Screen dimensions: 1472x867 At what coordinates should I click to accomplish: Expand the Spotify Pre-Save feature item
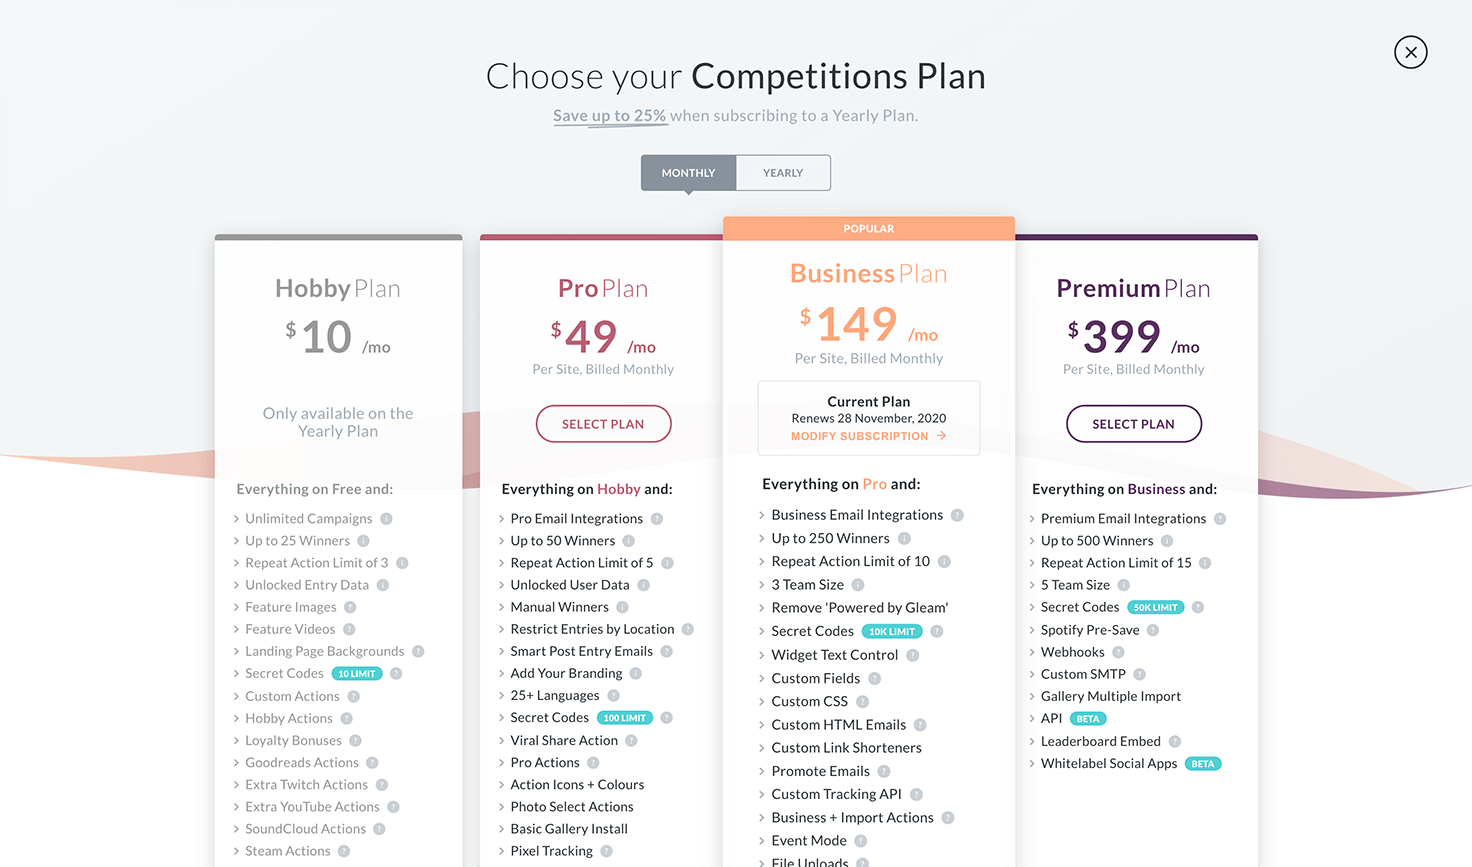click(x=1088, y=629)
